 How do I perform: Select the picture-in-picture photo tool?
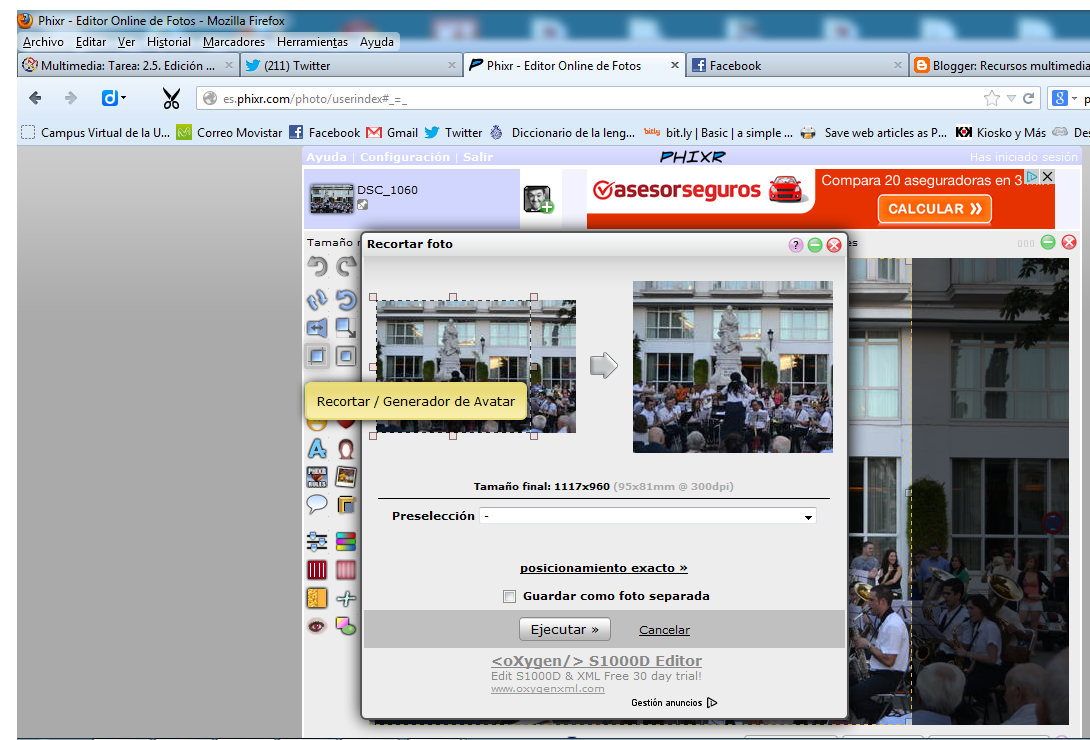[x=345, y=477]
